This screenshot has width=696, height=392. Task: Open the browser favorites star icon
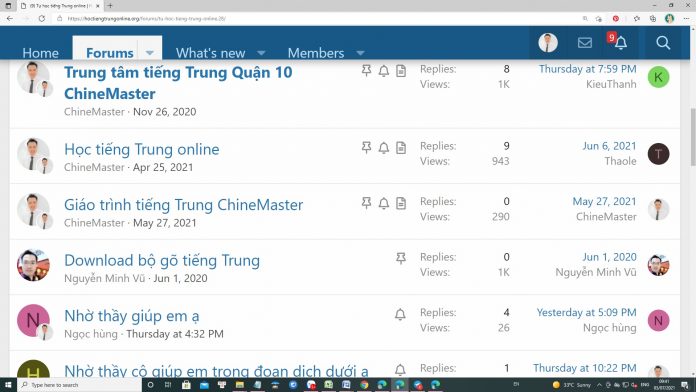[x=637, y=19]
